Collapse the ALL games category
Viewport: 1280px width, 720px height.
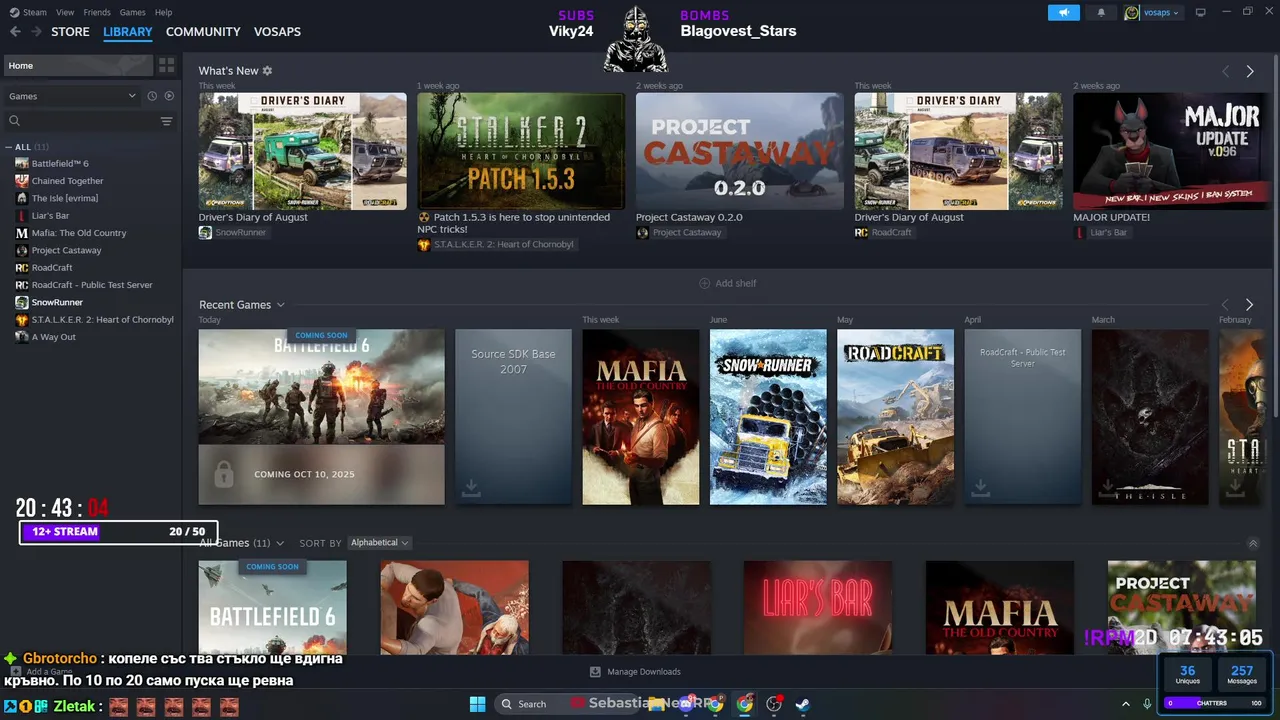point(9,147)
